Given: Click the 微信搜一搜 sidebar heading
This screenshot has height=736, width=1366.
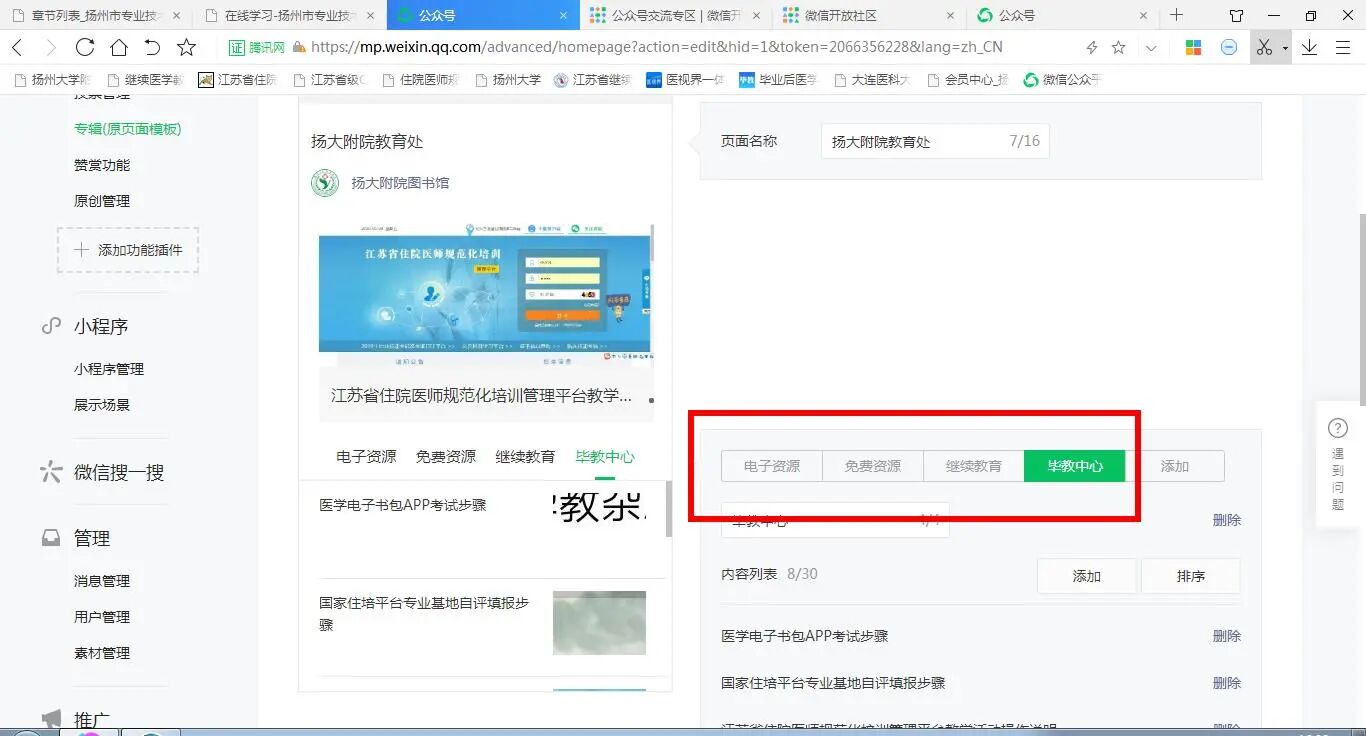Looking at the screenshot, I should (119, 473).
